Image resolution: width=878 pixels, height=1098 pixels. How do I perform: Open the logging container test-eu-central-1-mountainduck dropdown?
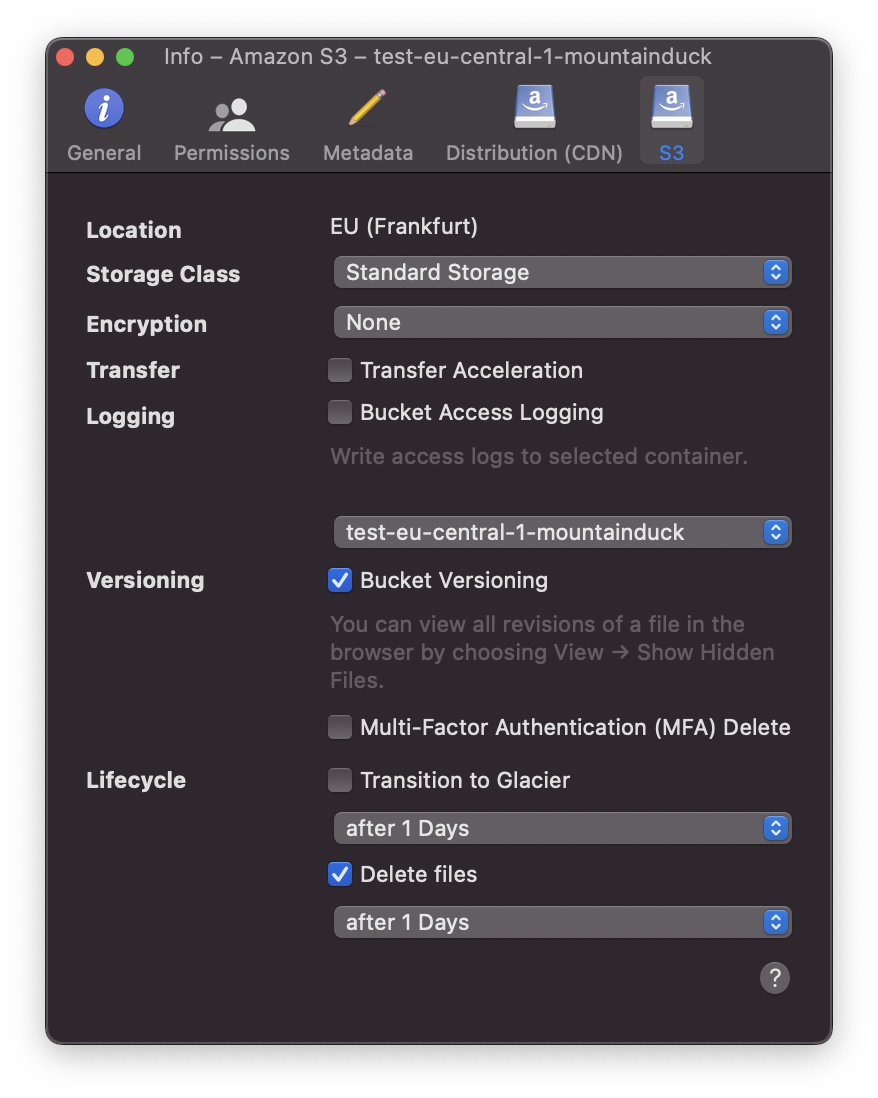tap(562, 532)
